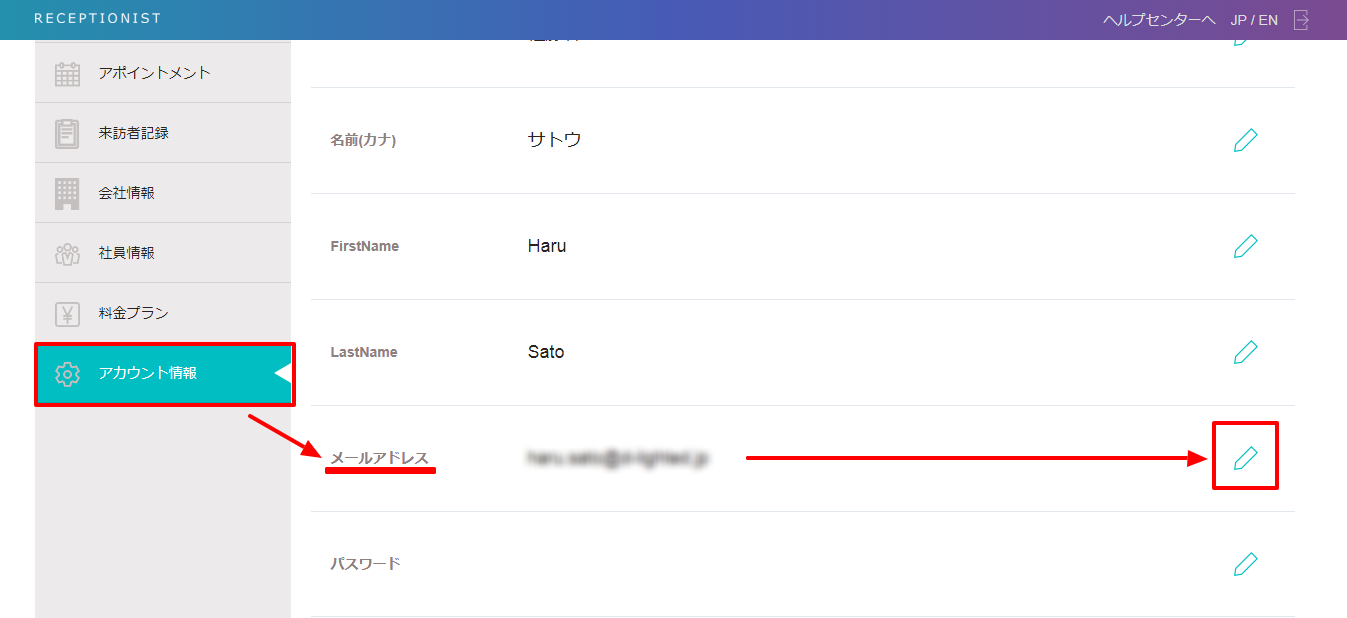Open password editing via パスワード pencil icon
Screen dimensions: 1347x618
1245,564
